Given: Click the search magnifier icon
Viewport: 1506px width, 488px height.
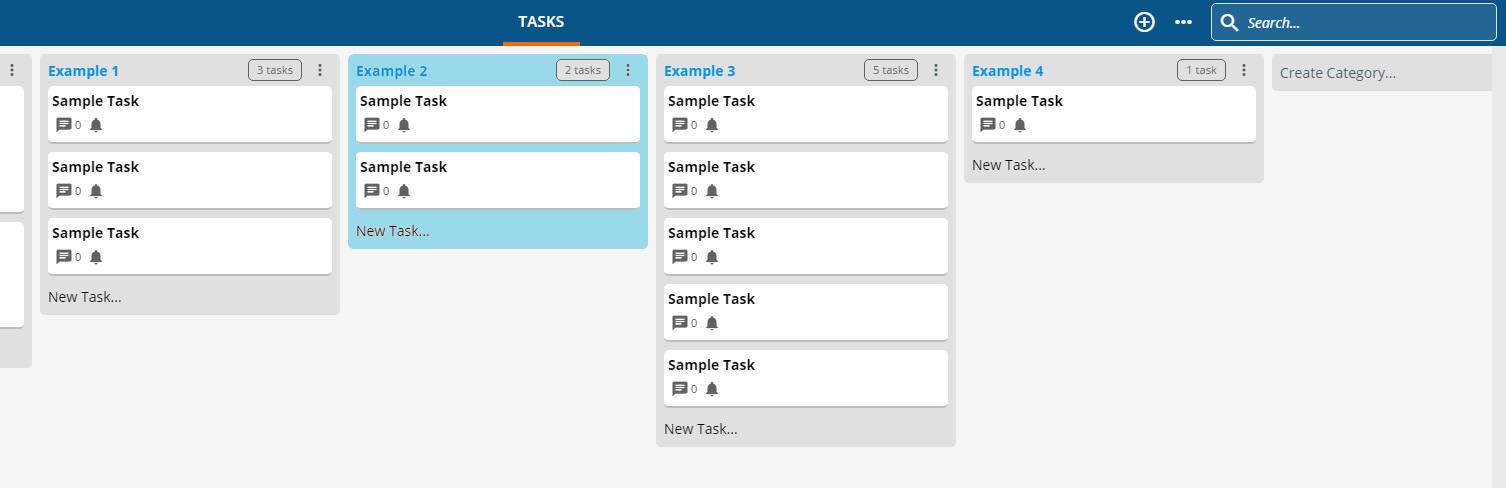Looking at the screenshot, I should tap(1230, 22).
